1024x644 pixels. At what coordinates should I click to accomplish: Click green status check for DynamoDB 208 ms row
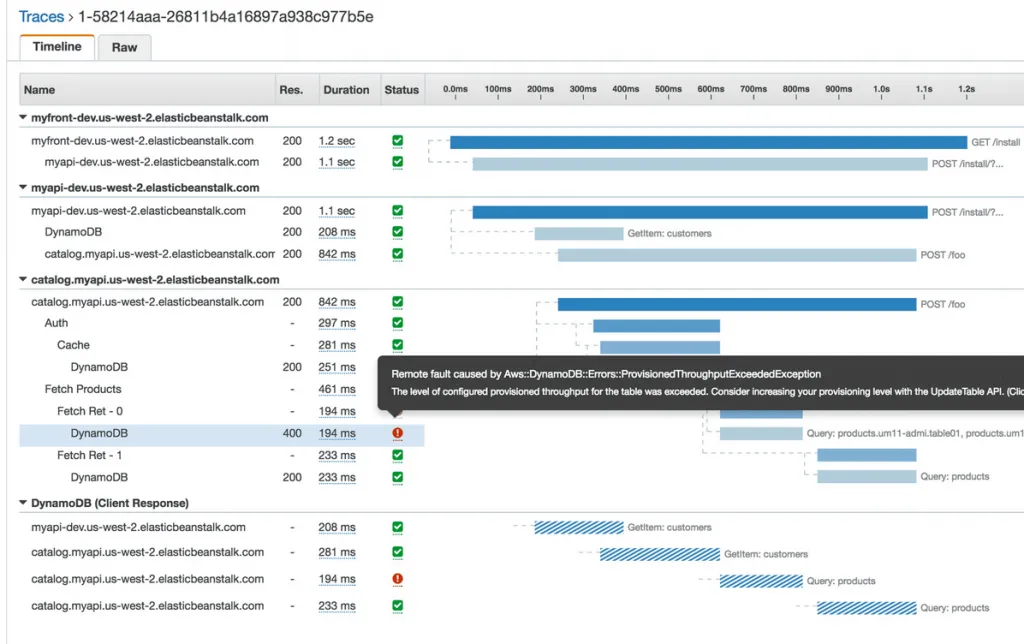click(x=397, y=232)
